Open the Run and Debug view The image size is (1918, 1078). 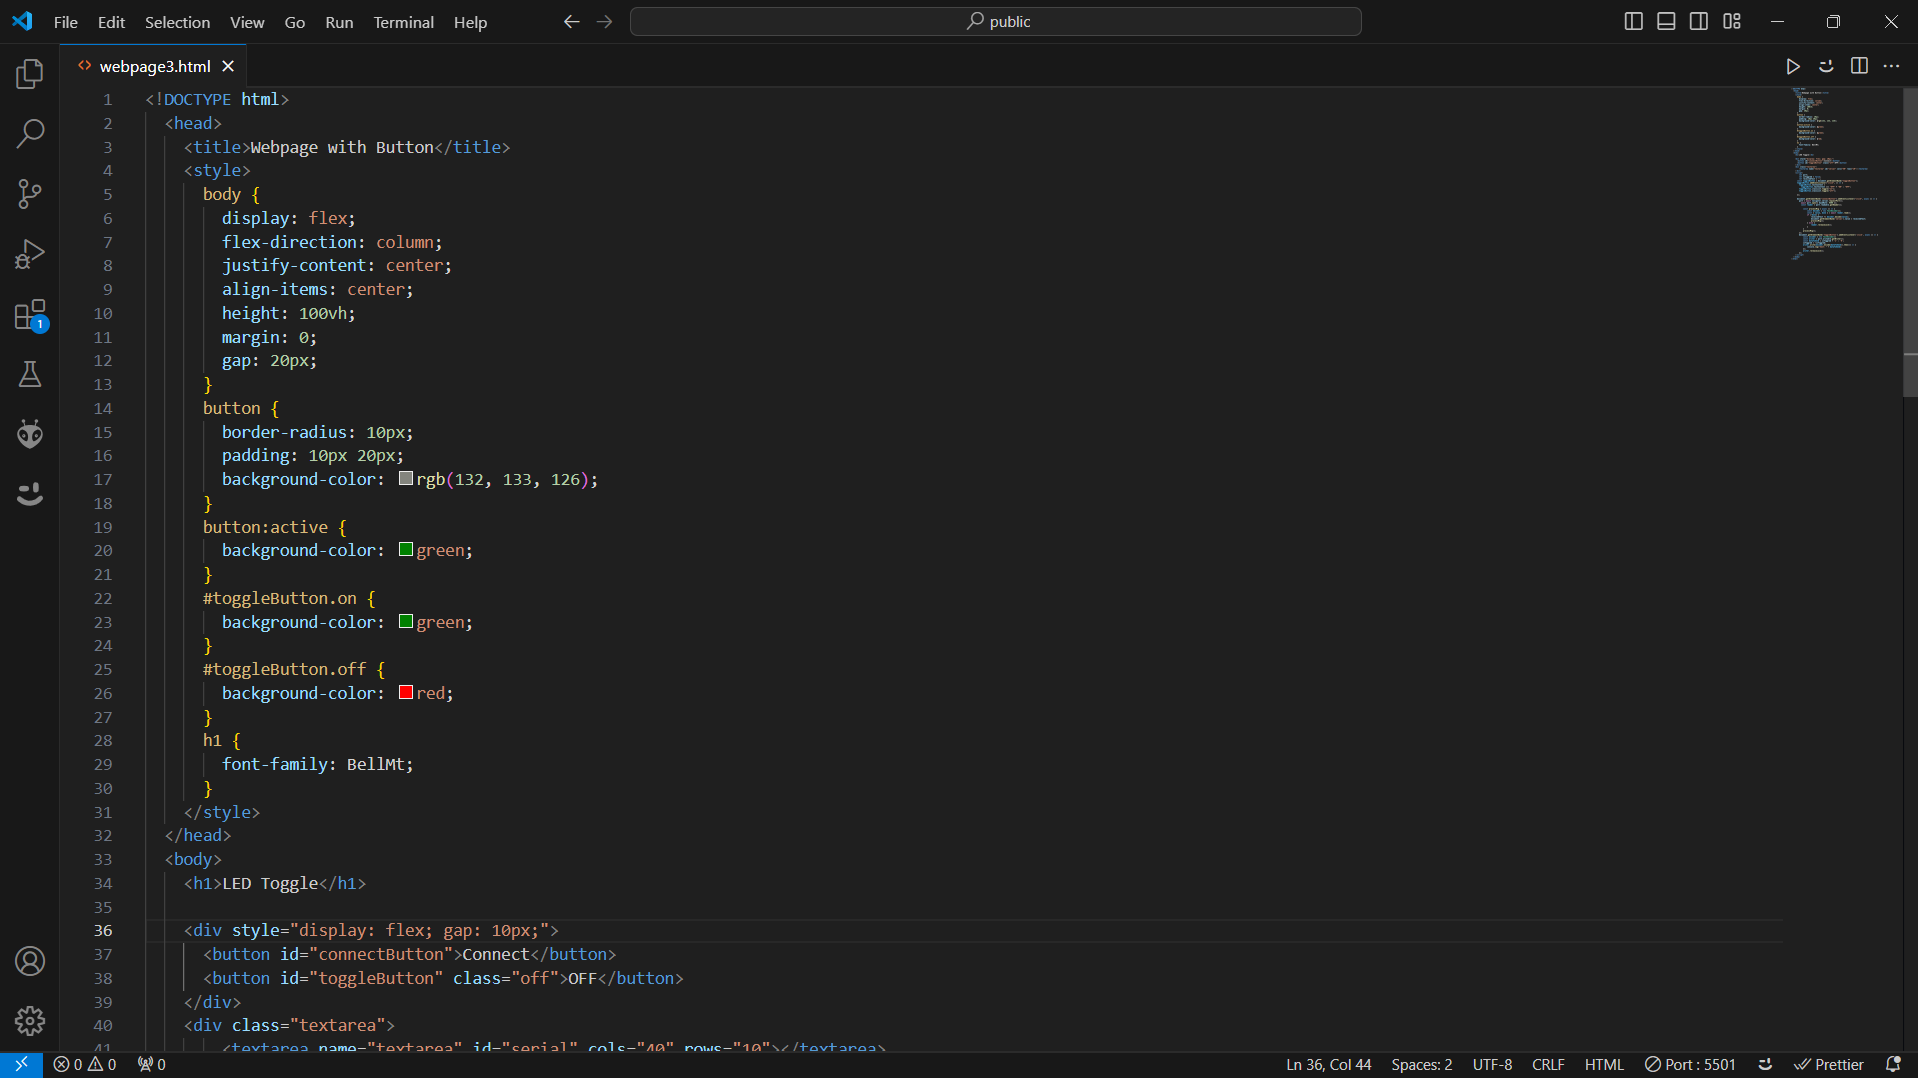[30, 254]
